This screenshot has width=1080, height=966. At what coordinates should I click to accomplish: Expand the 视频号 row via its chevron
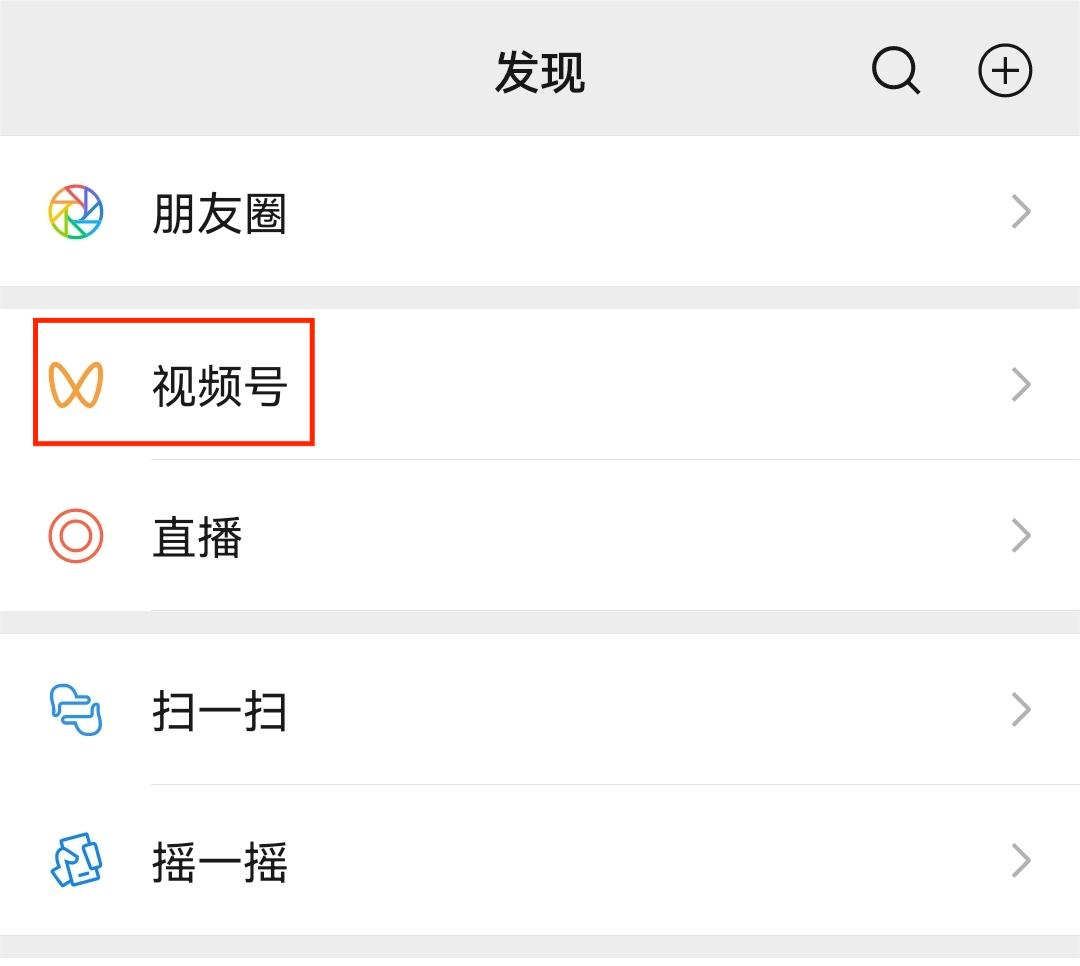(1021, 383)
